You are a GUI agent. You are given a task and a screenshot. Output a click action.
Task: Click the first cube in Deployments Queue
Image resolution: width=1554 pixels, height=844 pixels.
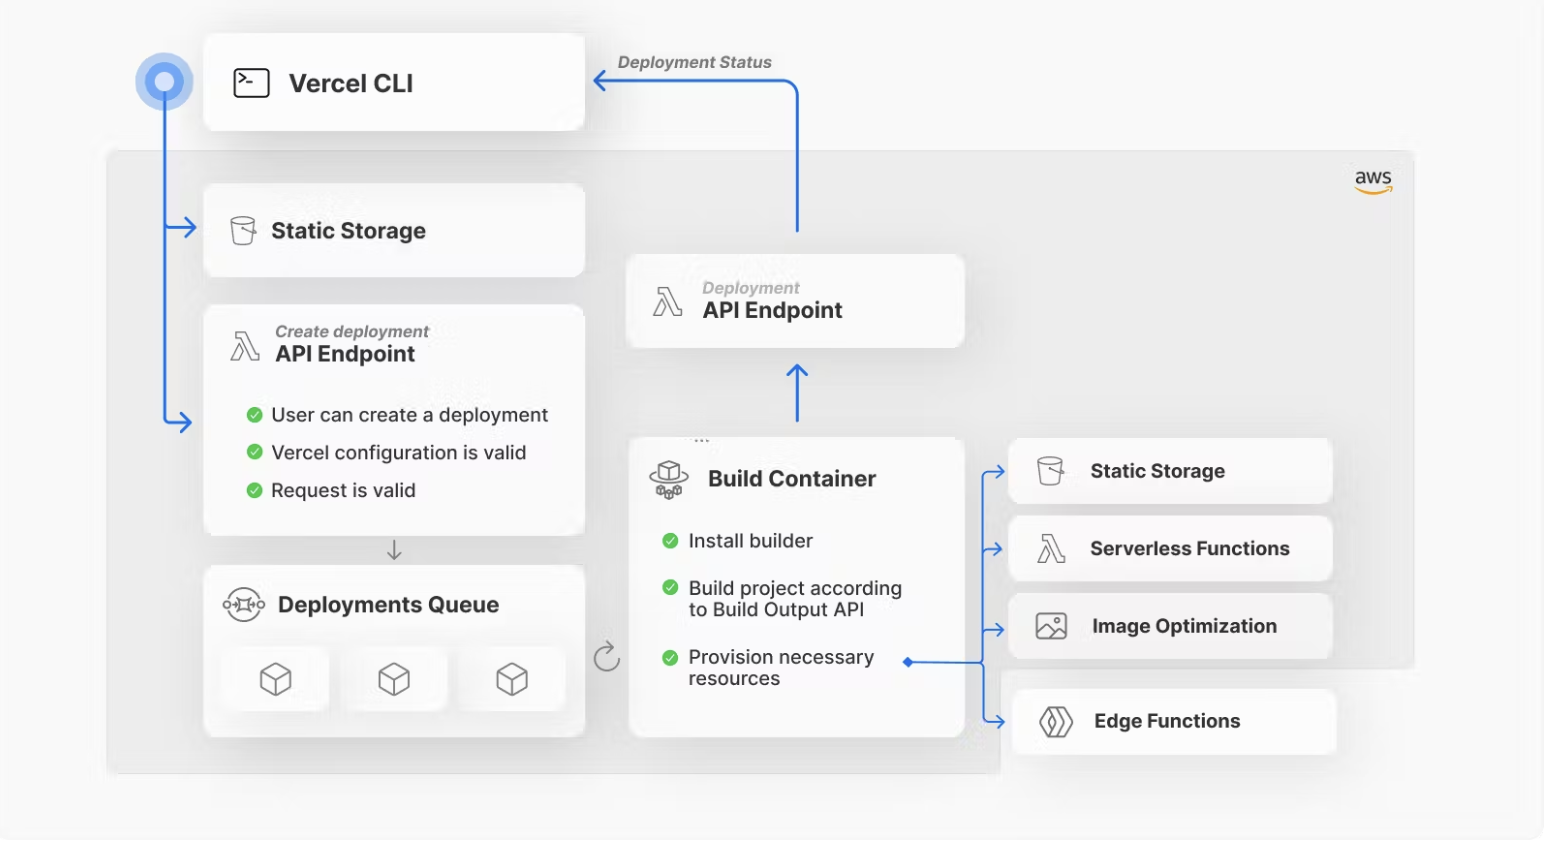tap(275, 680)
